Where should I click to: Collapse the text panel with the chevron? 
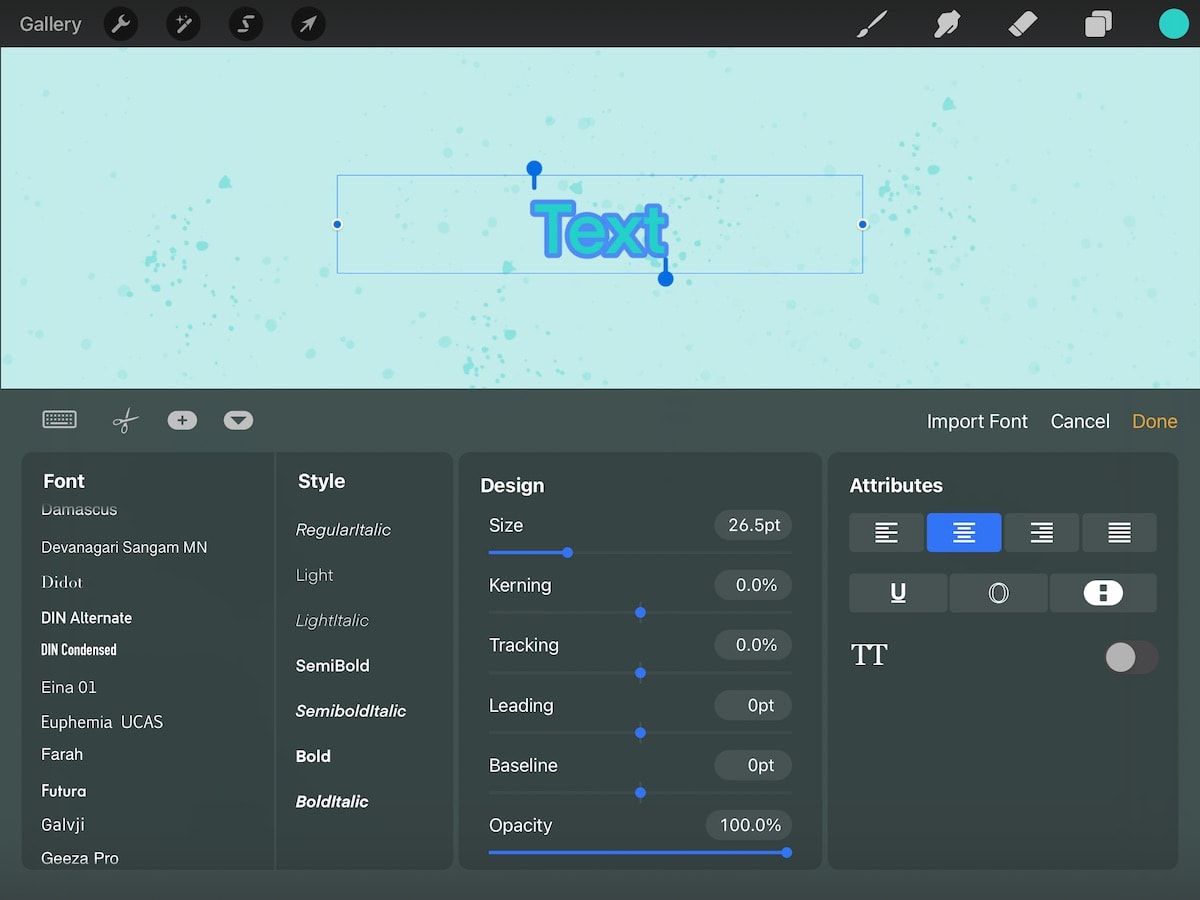(238, 420)
